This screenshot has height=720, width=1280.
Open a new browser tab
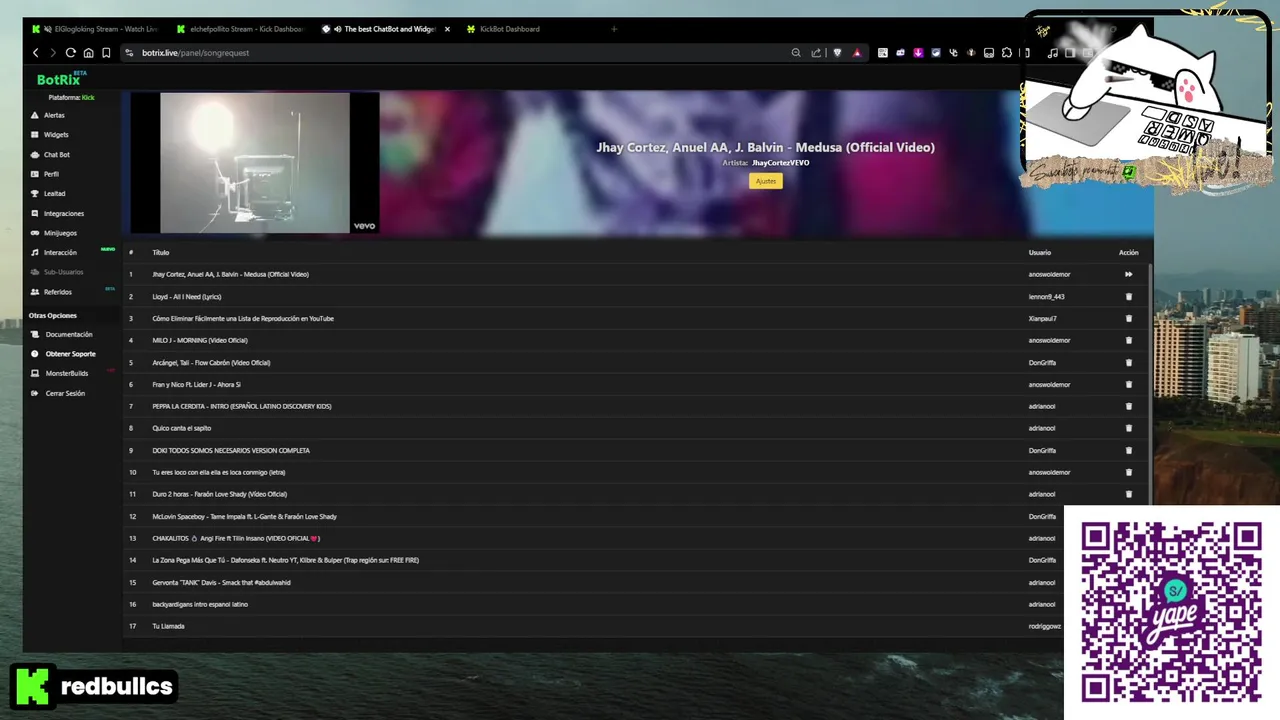tap(614, 29)
